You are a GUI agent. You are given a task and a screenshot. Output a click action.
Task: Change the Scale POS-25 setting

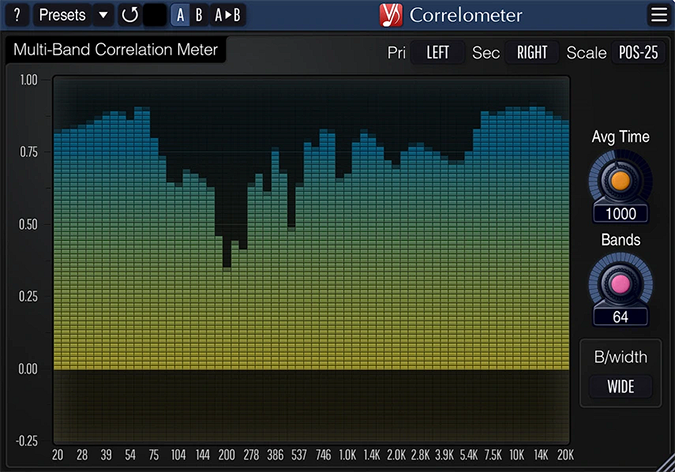tap(638, 53)
